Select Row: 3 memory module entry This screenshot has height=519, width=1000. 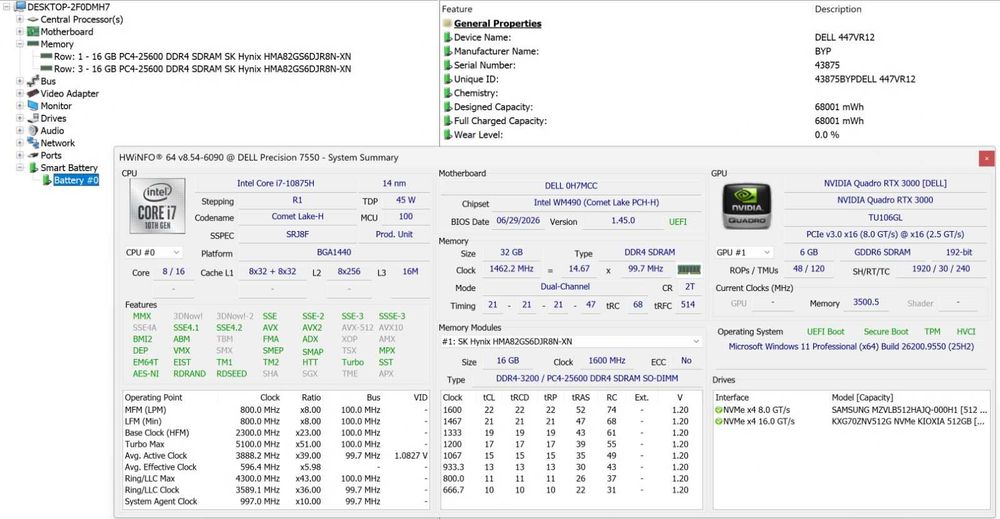pyautogui.click(x=202, y=69)
